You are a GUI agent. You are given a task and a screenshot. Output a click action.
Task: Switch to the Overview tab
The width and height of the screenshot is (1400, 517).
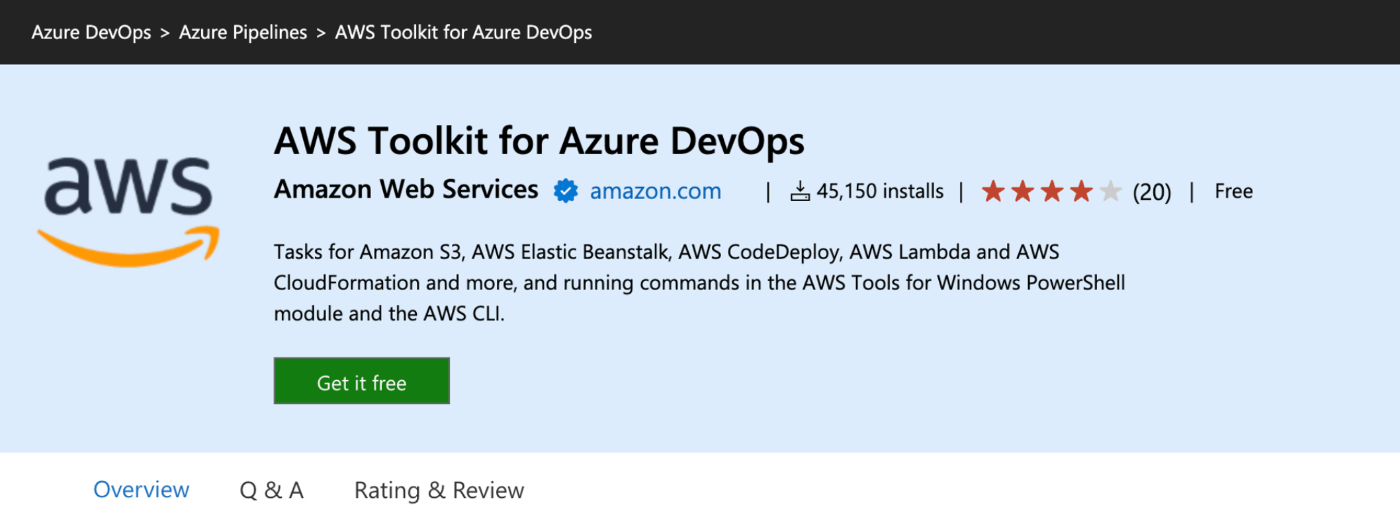(x=141, y=490)
